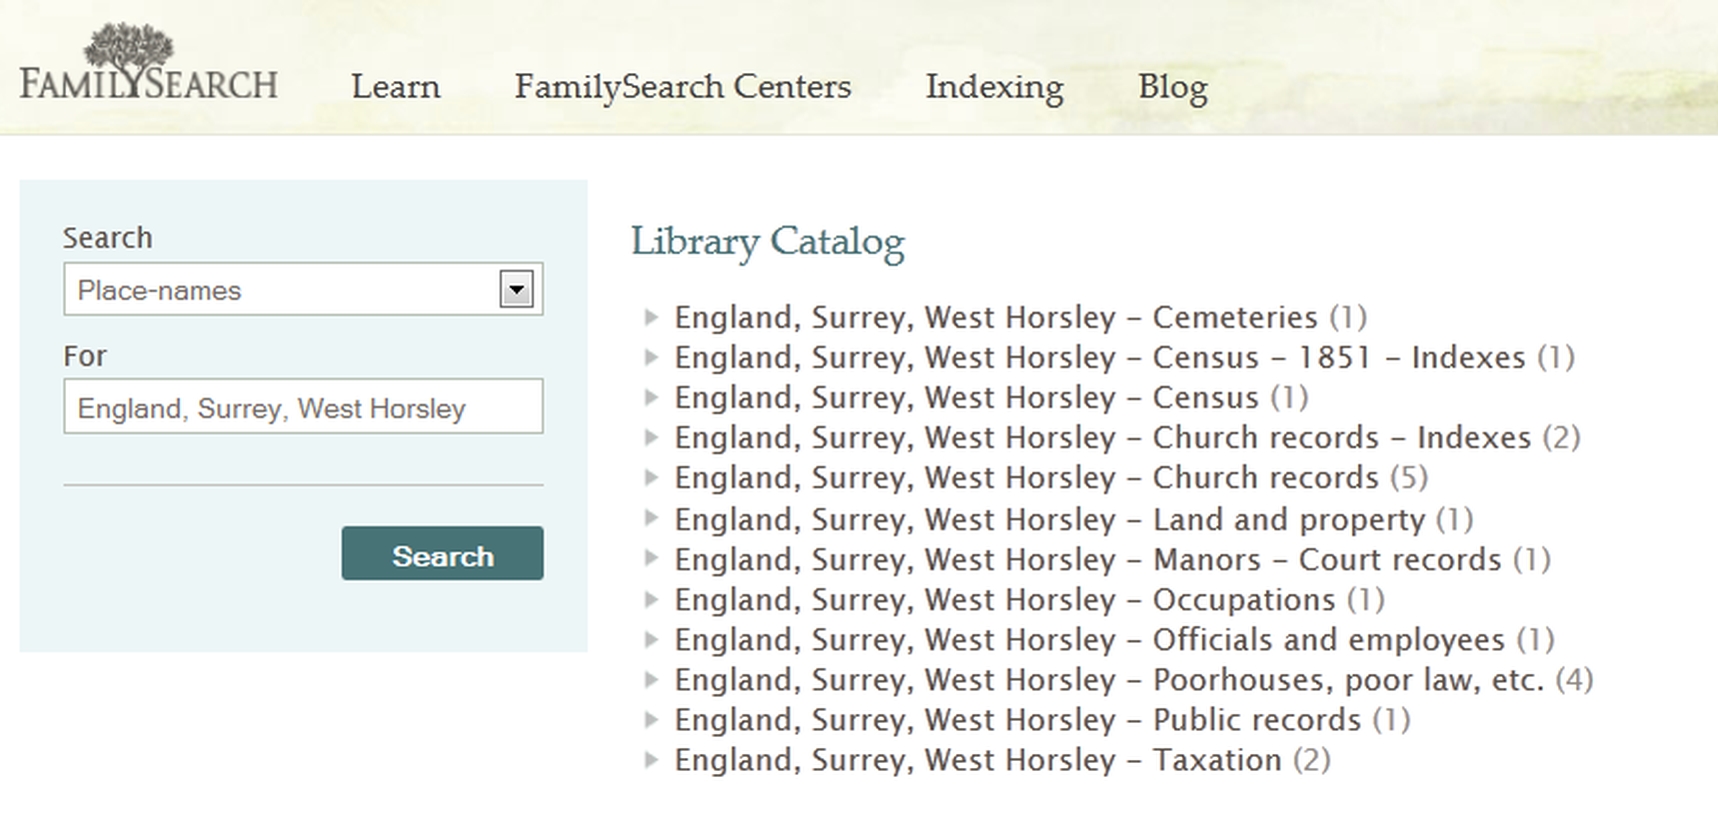
Task: Click the green Search button
Action: (x=442, y=553)
